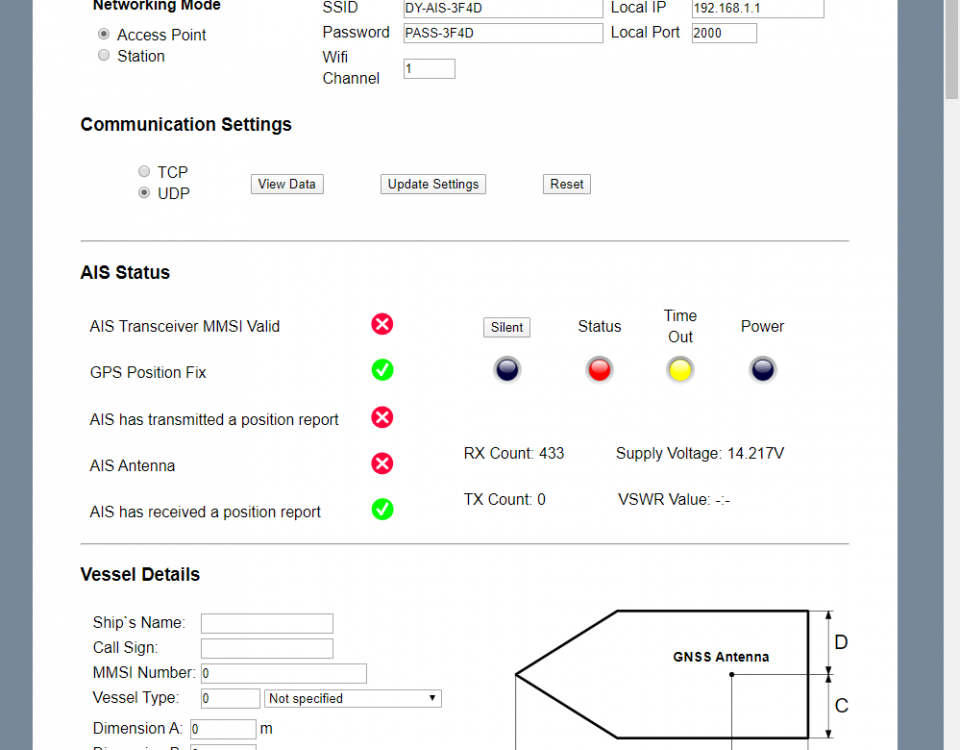Image resolution: width=960 pixels, height=750 pixels.
Task: Click the received position report green check icon
Action: (382, 509)
